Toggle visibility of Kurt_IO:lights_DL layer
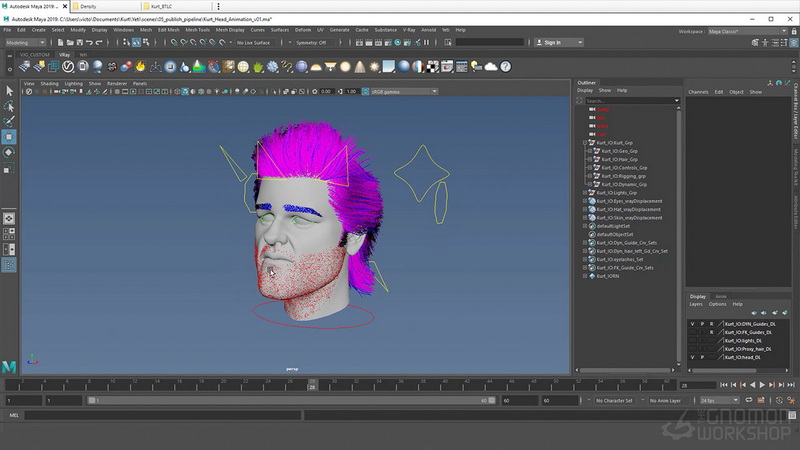The image size is (800, 450). [x=692, y=341]
